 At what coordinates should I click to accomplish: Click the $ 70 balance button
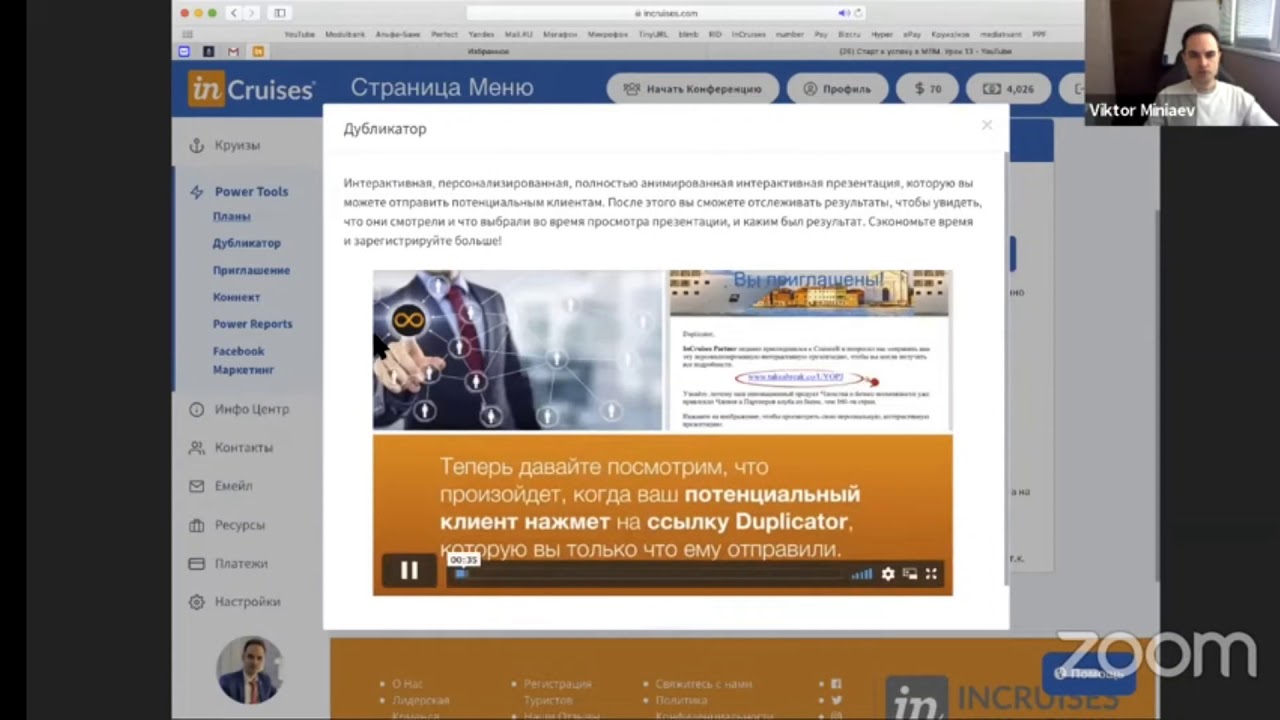(x=927, y=88)
